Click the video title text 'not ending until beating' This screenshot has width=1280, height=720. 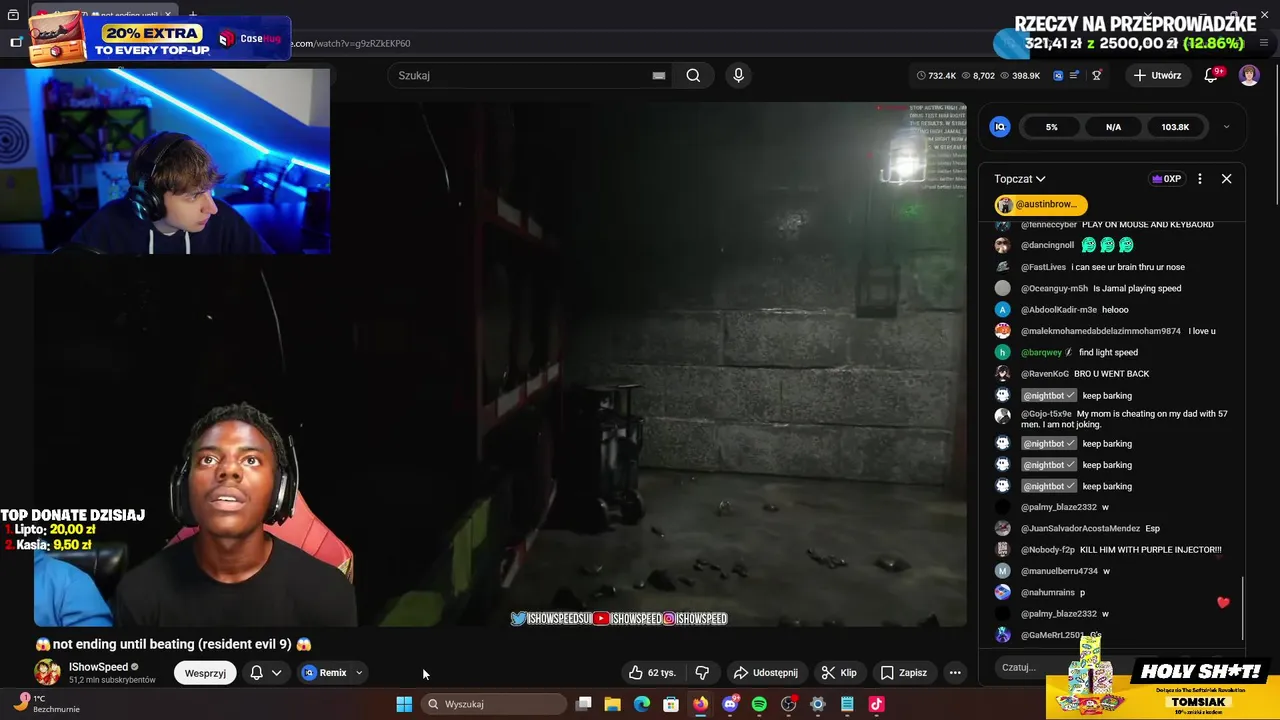tap(123, 644)
